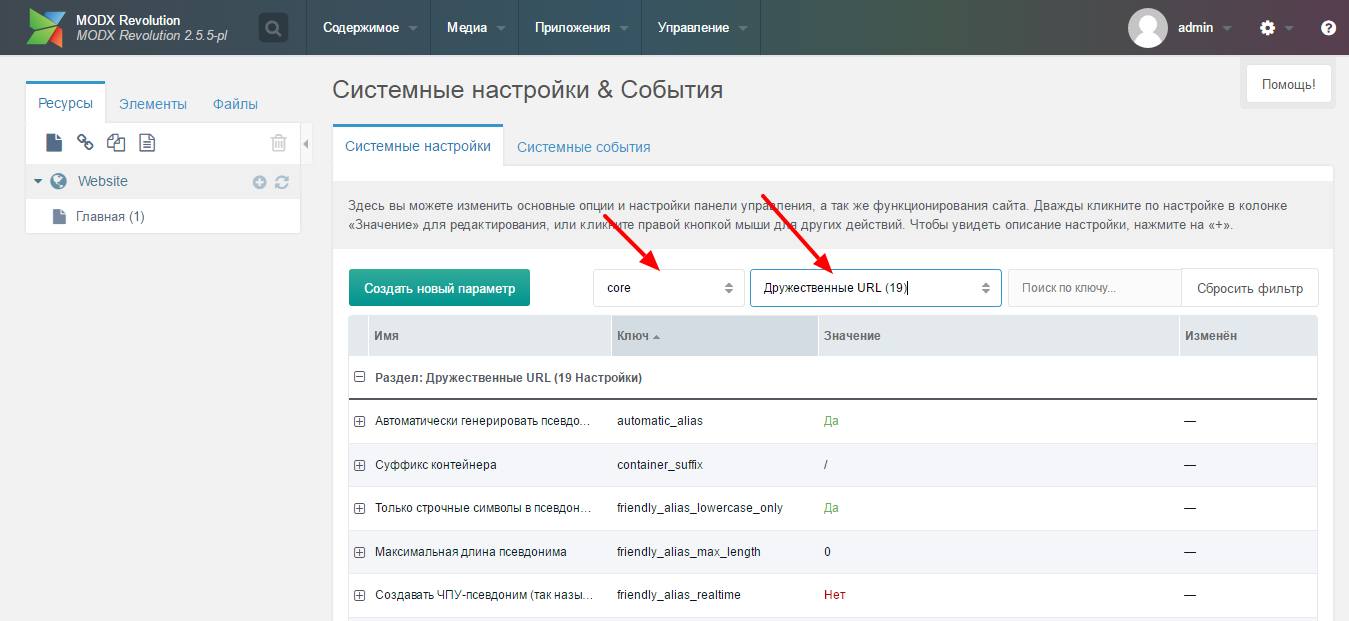Click the / value for container_suffix

tap(826, 465)
